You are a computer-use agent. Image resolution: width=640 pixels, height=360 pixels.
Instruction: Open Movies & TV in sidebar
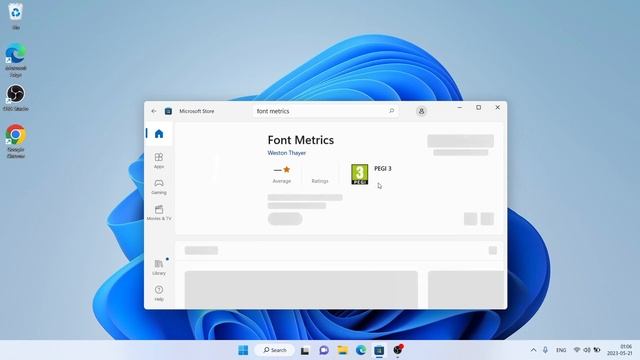159,213
